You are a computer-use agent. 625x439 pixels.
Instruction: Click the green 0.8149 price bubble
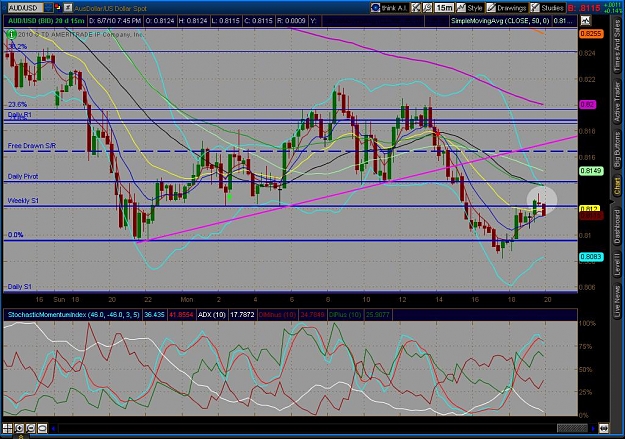tap(591, 171)
